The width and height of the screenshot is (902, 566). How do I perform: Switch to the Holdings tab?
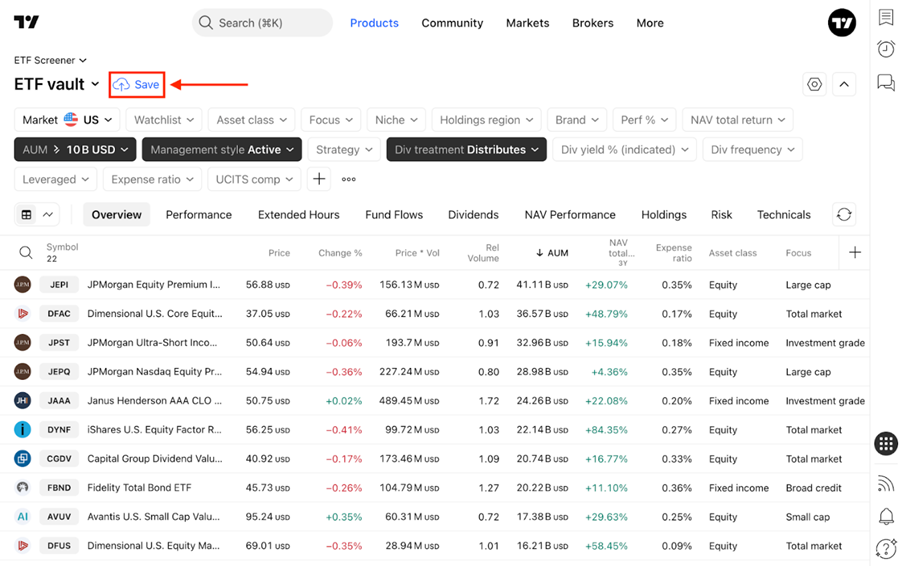(x=664, y=215)
